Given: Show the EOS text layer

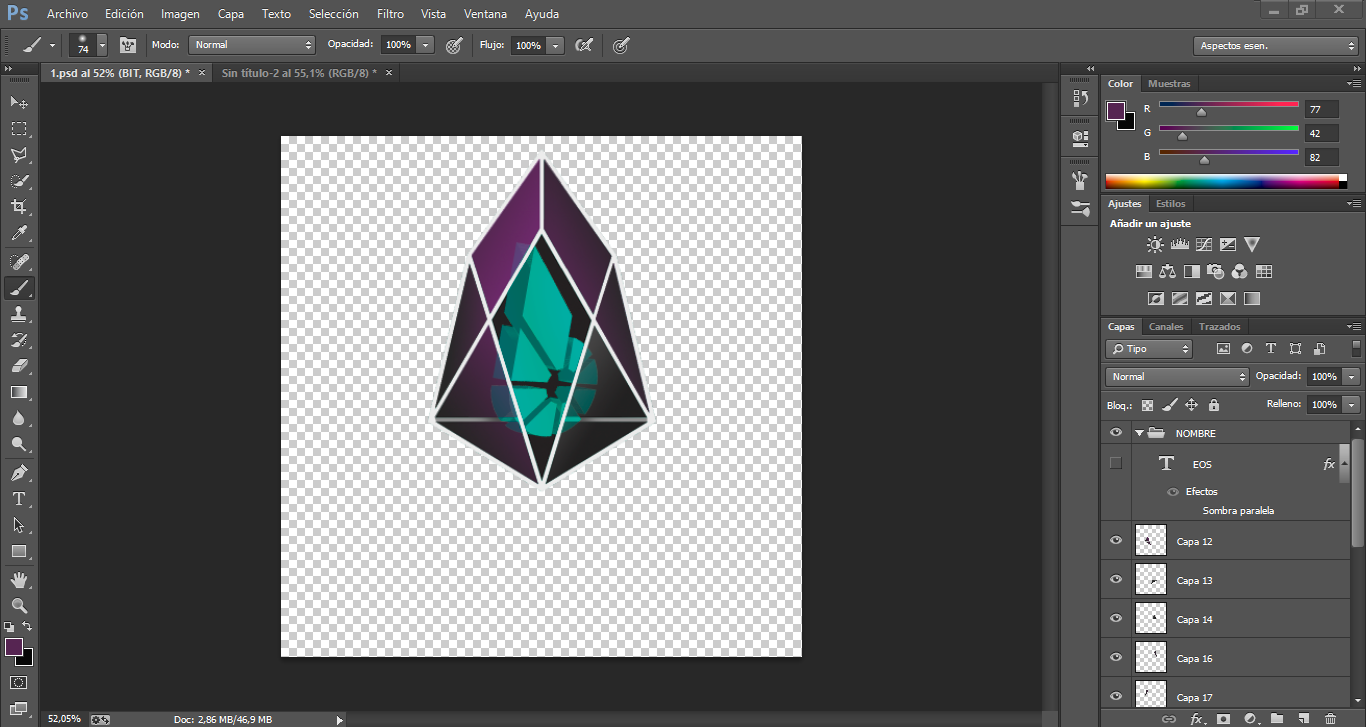Looking at the screenshot, I should pyautogui.click(x=1116, y=463).
